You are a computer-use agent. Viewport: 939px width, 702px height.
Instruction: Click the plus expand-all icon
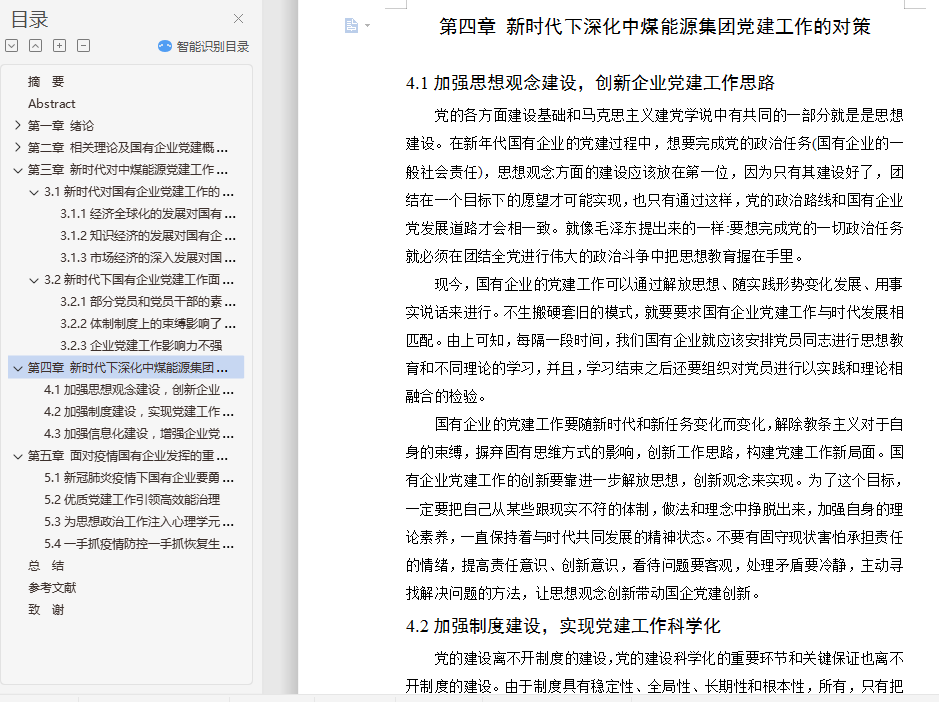pos(59,46)
